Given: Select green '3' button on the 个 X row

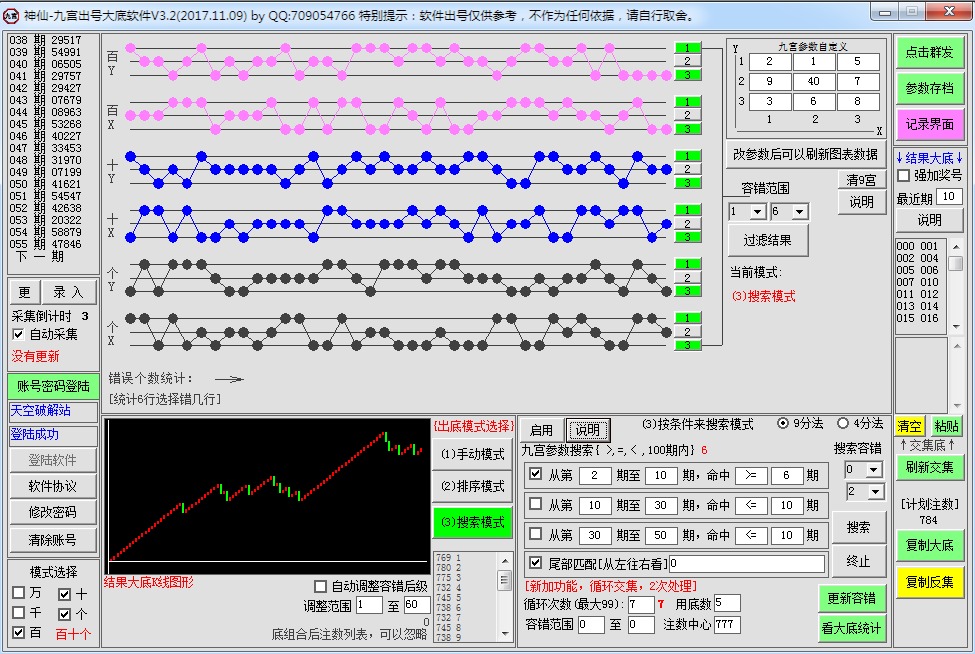Looking at the screenshot, I should coord(687,345).
